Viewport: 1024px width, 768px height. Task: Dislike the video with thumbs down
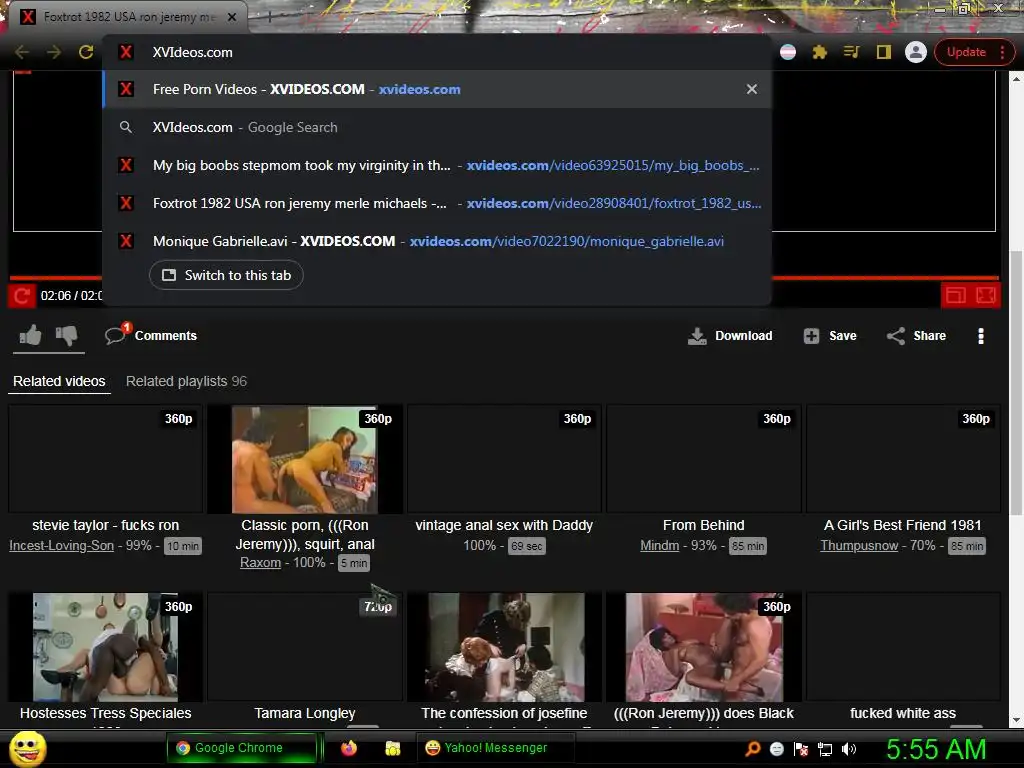67,336
